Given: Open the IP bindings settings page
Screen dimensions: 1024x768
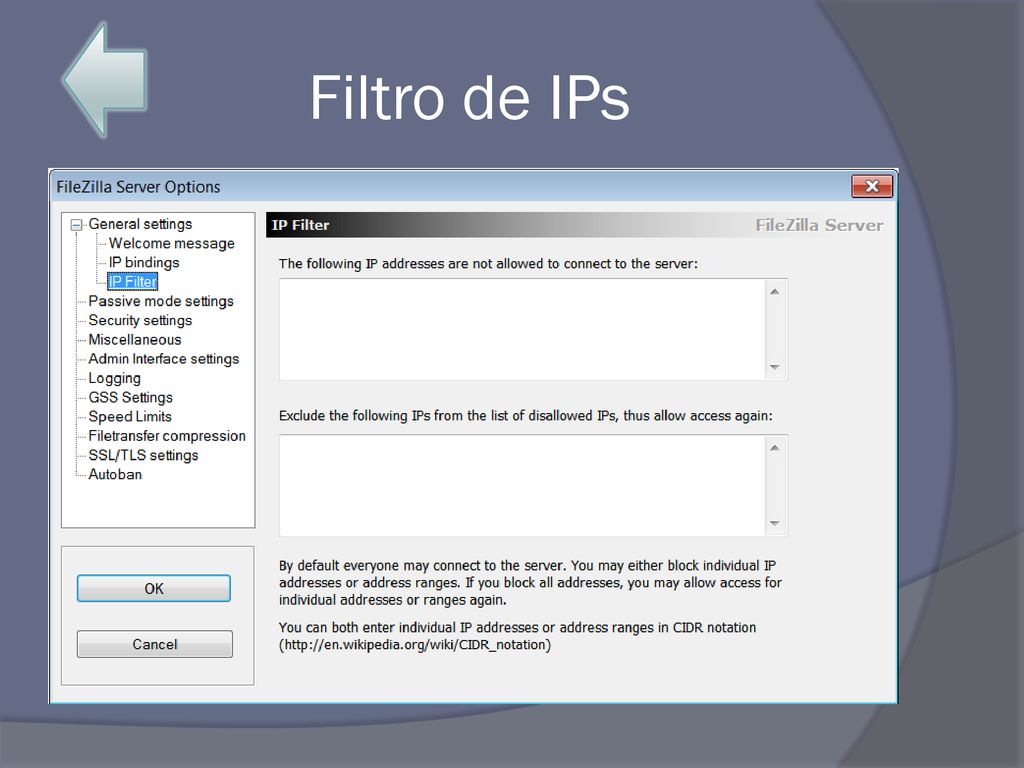Looking at the screenshot, I should [144, 263].
